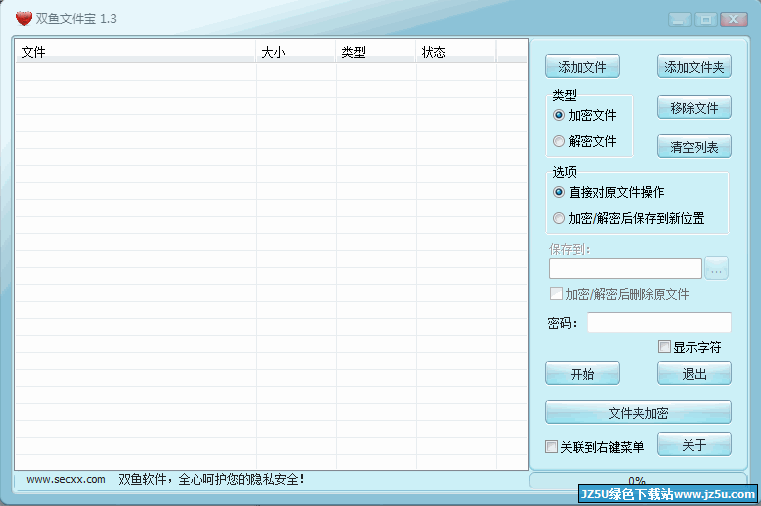The image size is (761, 506).
Task: Focus the 密码 password field
Action: click(659, 322)
